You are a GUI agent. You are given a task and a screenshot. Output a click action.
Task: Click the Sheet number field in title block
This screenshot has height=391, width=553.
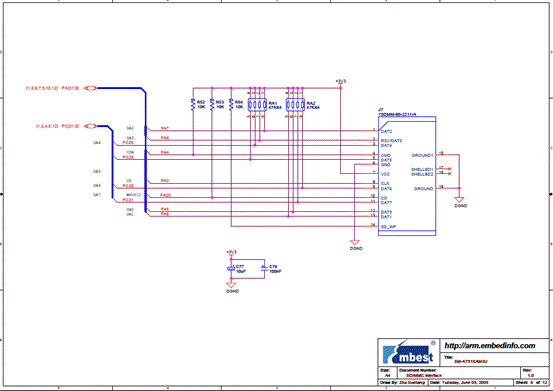click(531, 383)
